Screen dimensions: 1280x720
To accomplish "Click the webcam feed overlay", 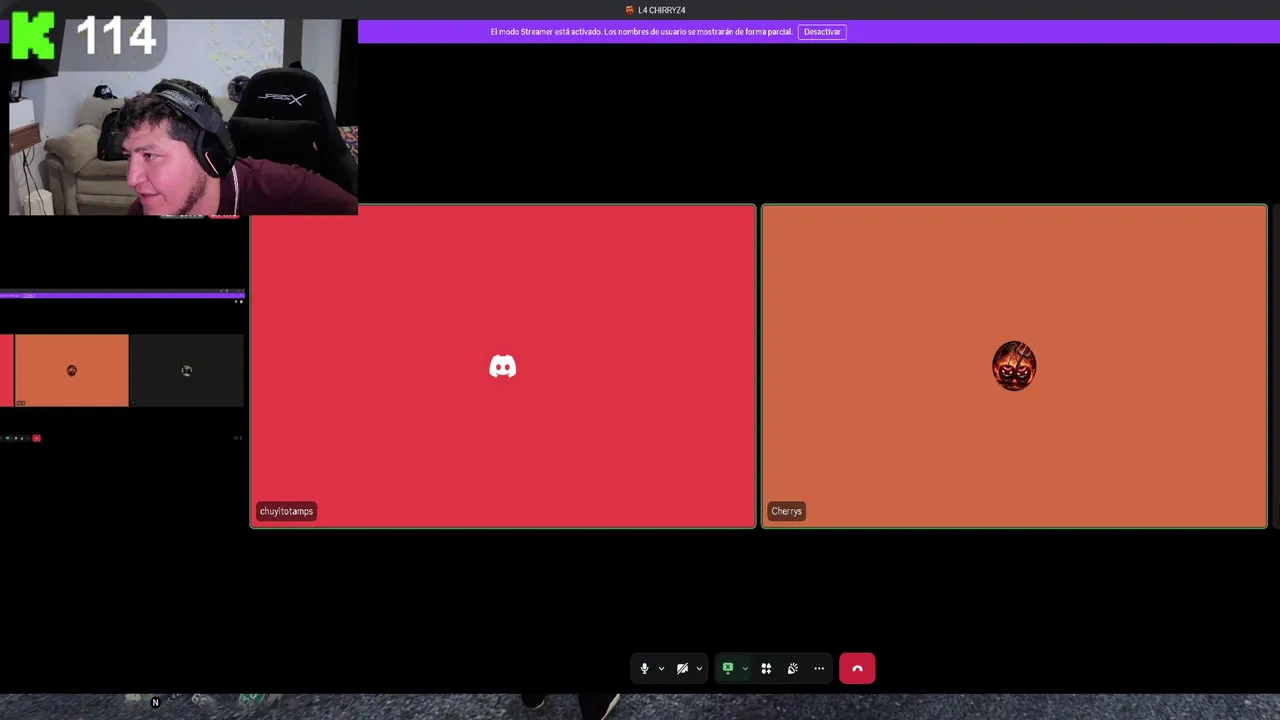I will click(x=183, y=117).
